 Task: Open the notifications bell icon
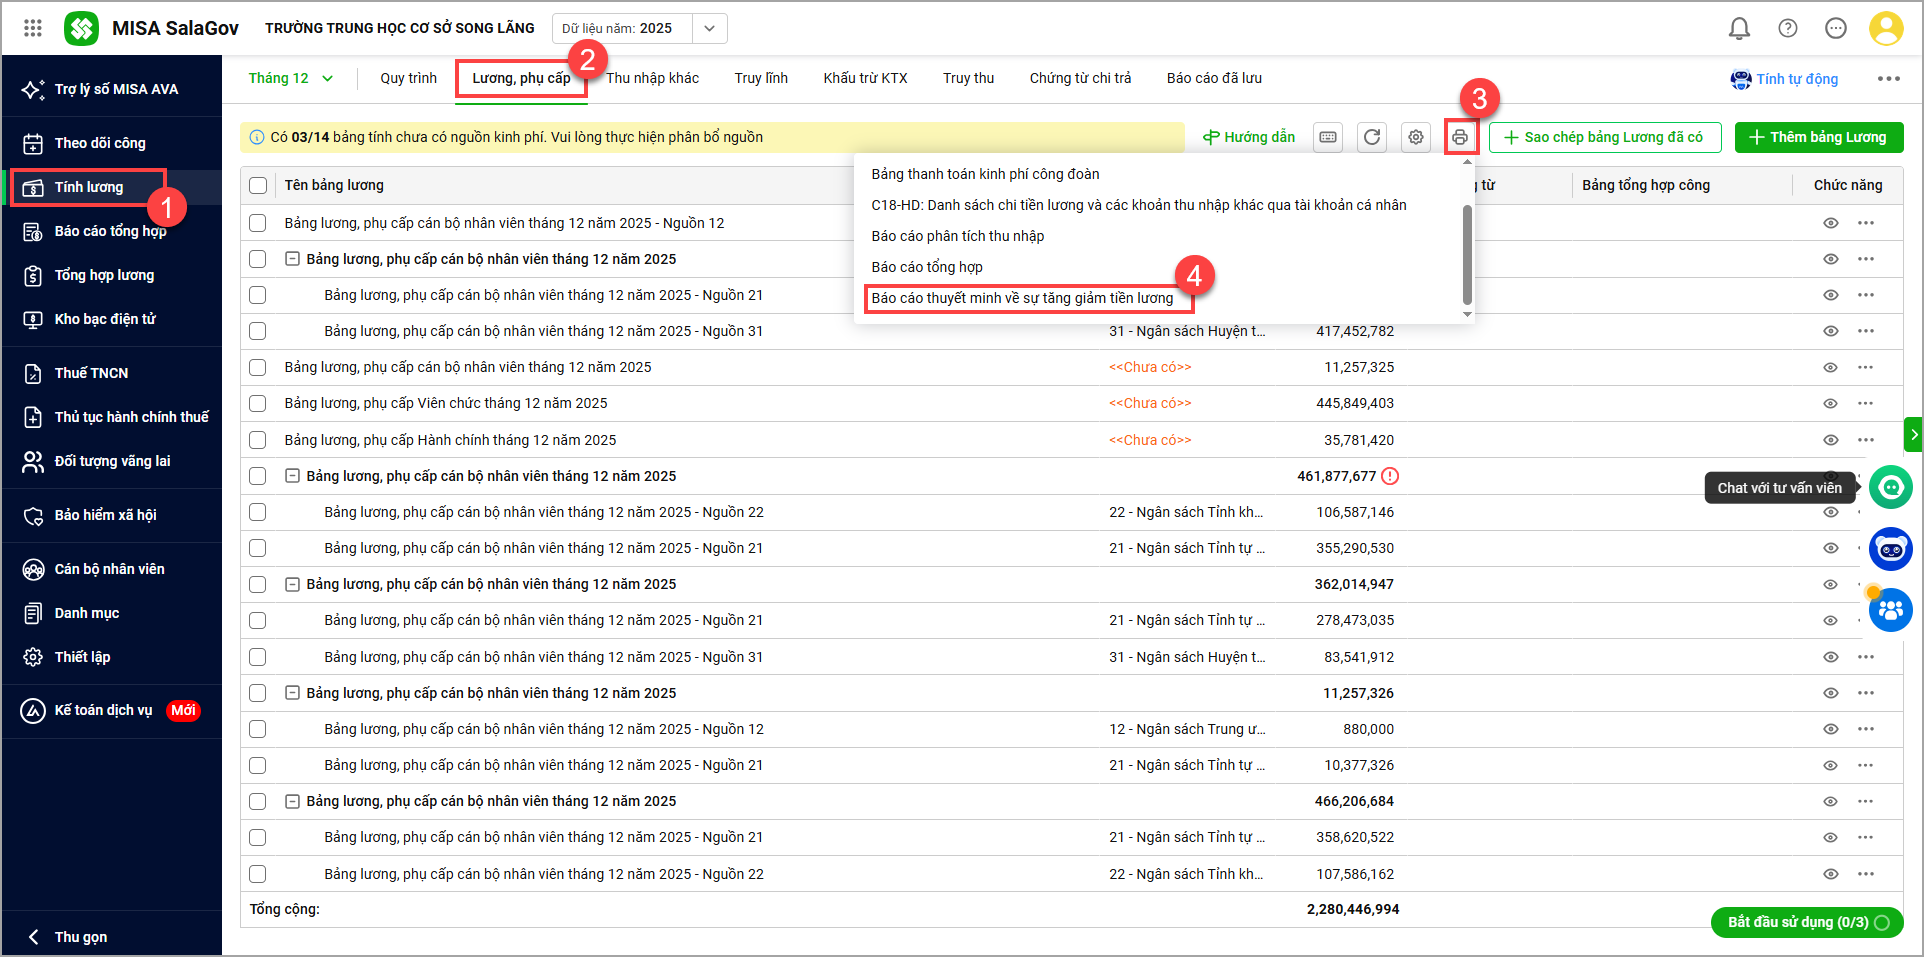coord(1739,28)
